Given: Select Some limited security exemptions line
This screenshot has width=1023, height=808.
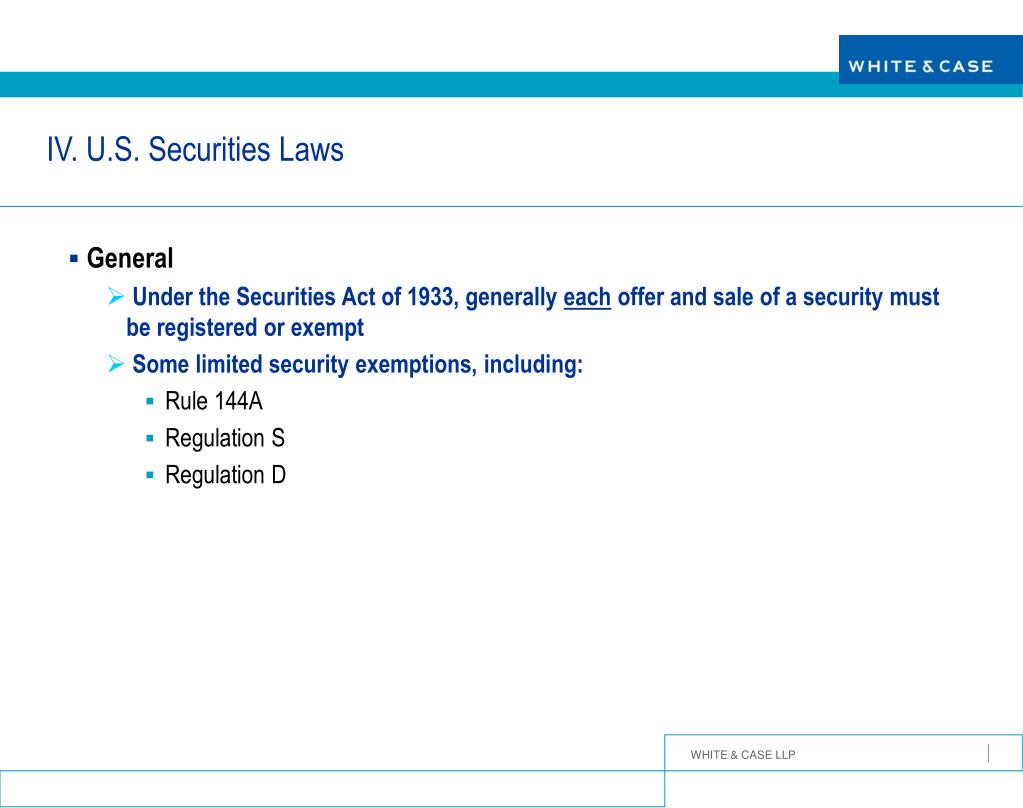Looking at the screenshot, I should point(357,364).
